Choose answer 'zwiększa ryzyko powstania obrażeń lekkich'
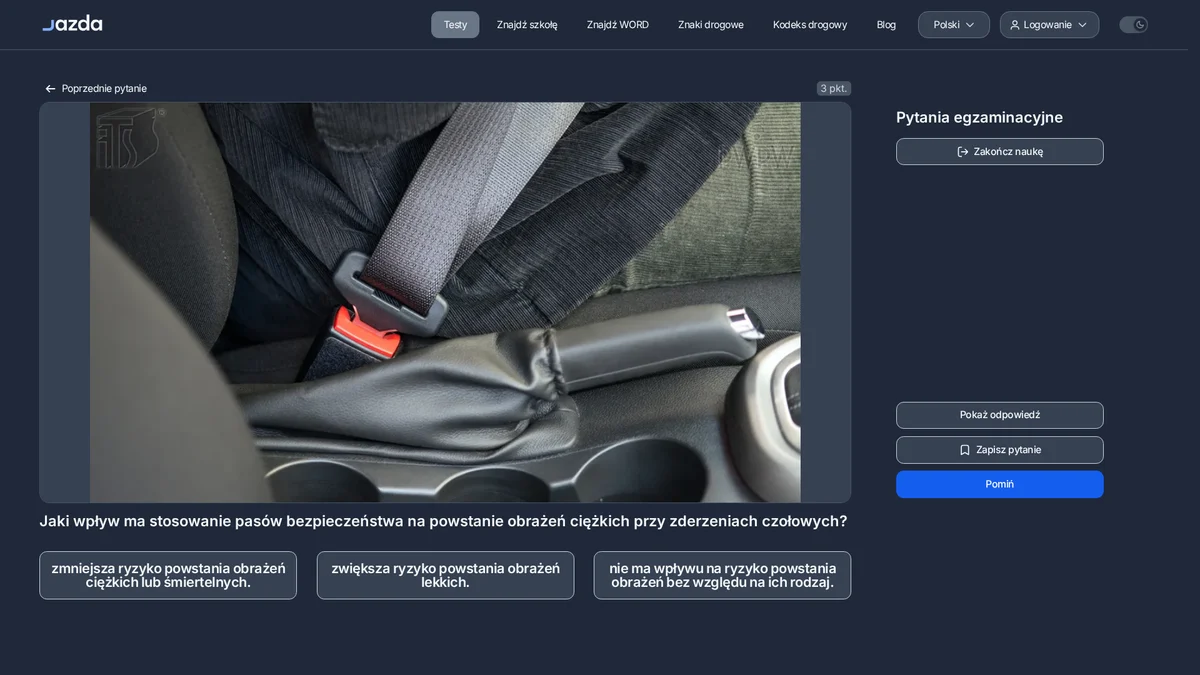 [x=445, y=575]
